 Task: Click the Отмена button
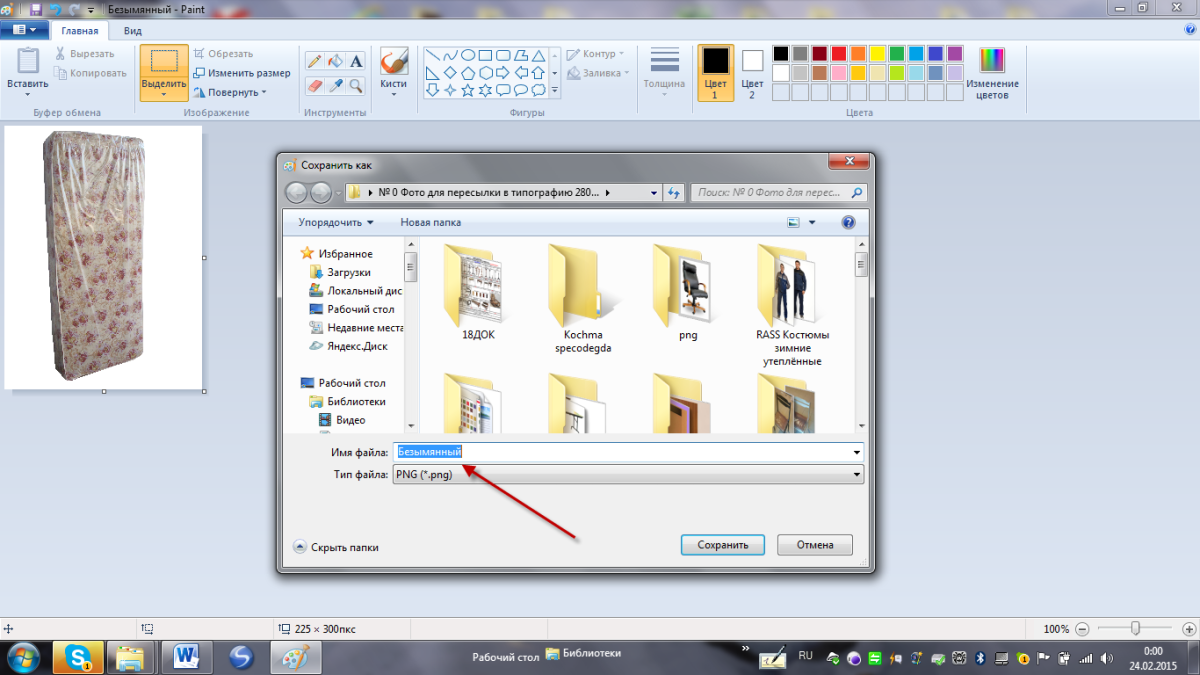point(814,545)
